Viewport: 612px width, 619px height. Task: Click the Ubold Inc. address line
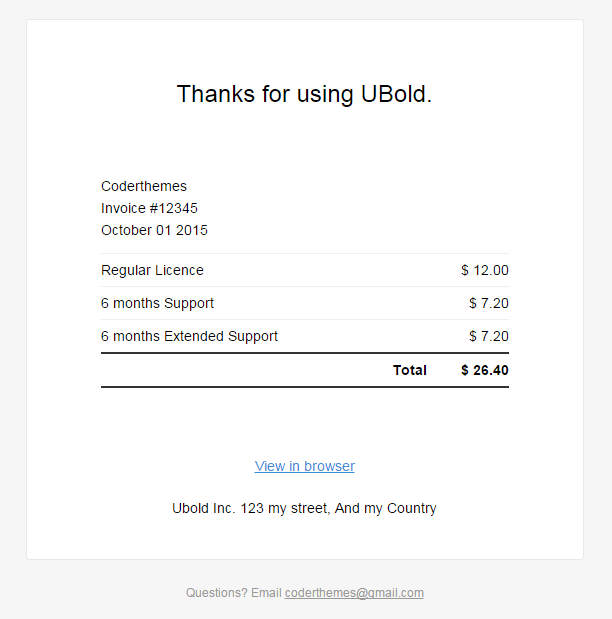[304, 508]
